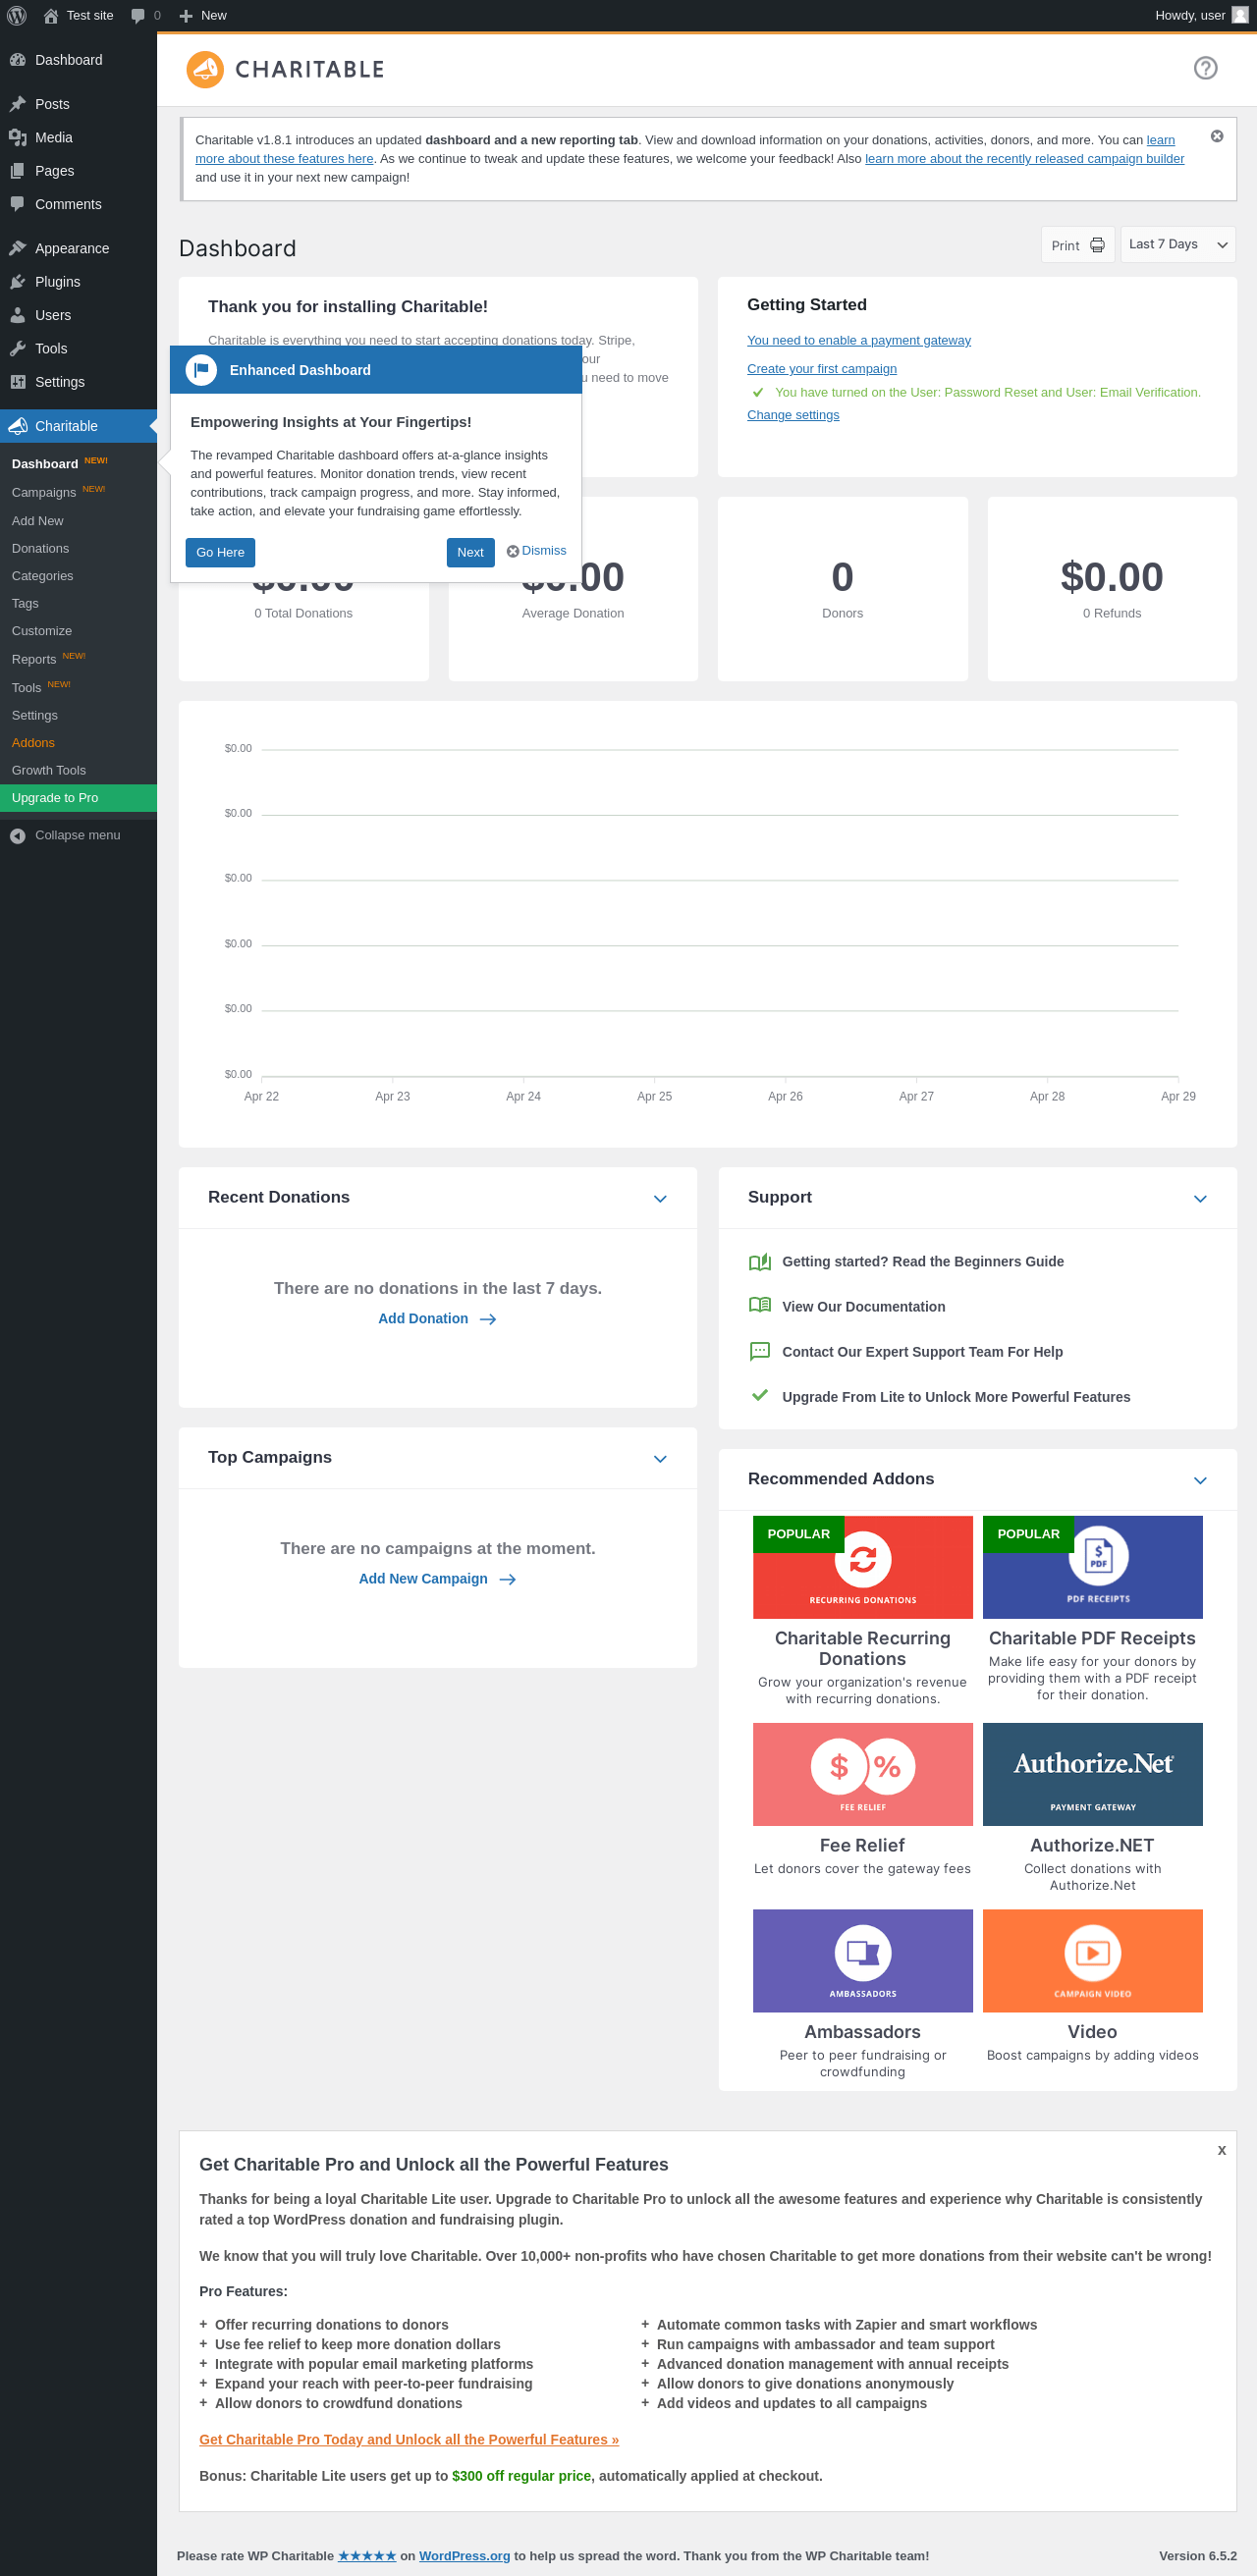1257x2576 pixels.
Task: Open Upgrade From Lite support link
Action: pyautogui.click(x=955, y=1397)
